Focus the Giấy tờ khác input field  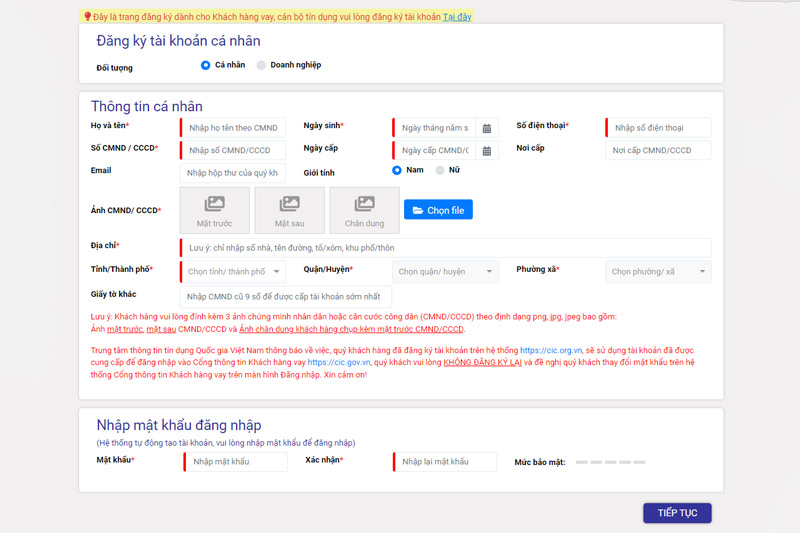click(286, 296)
